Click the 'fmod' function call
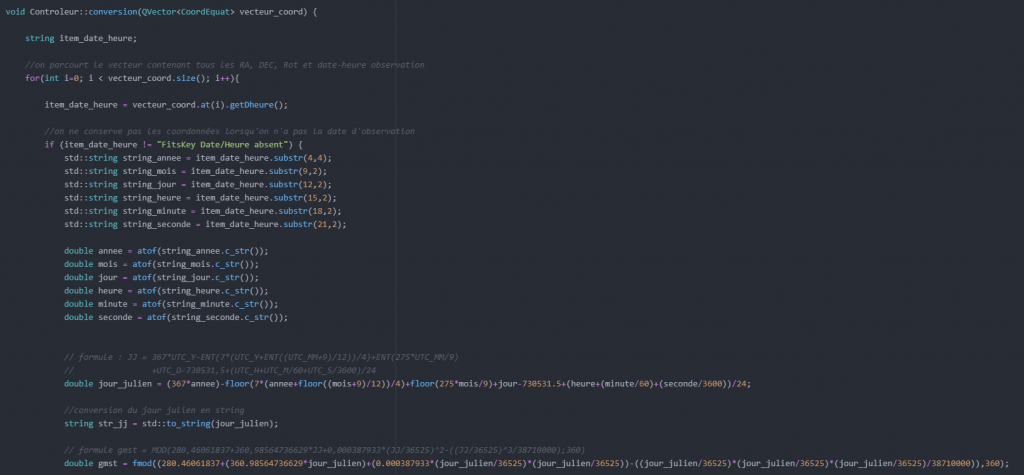Screen dimensions: 1024x475 click(140, 463)
